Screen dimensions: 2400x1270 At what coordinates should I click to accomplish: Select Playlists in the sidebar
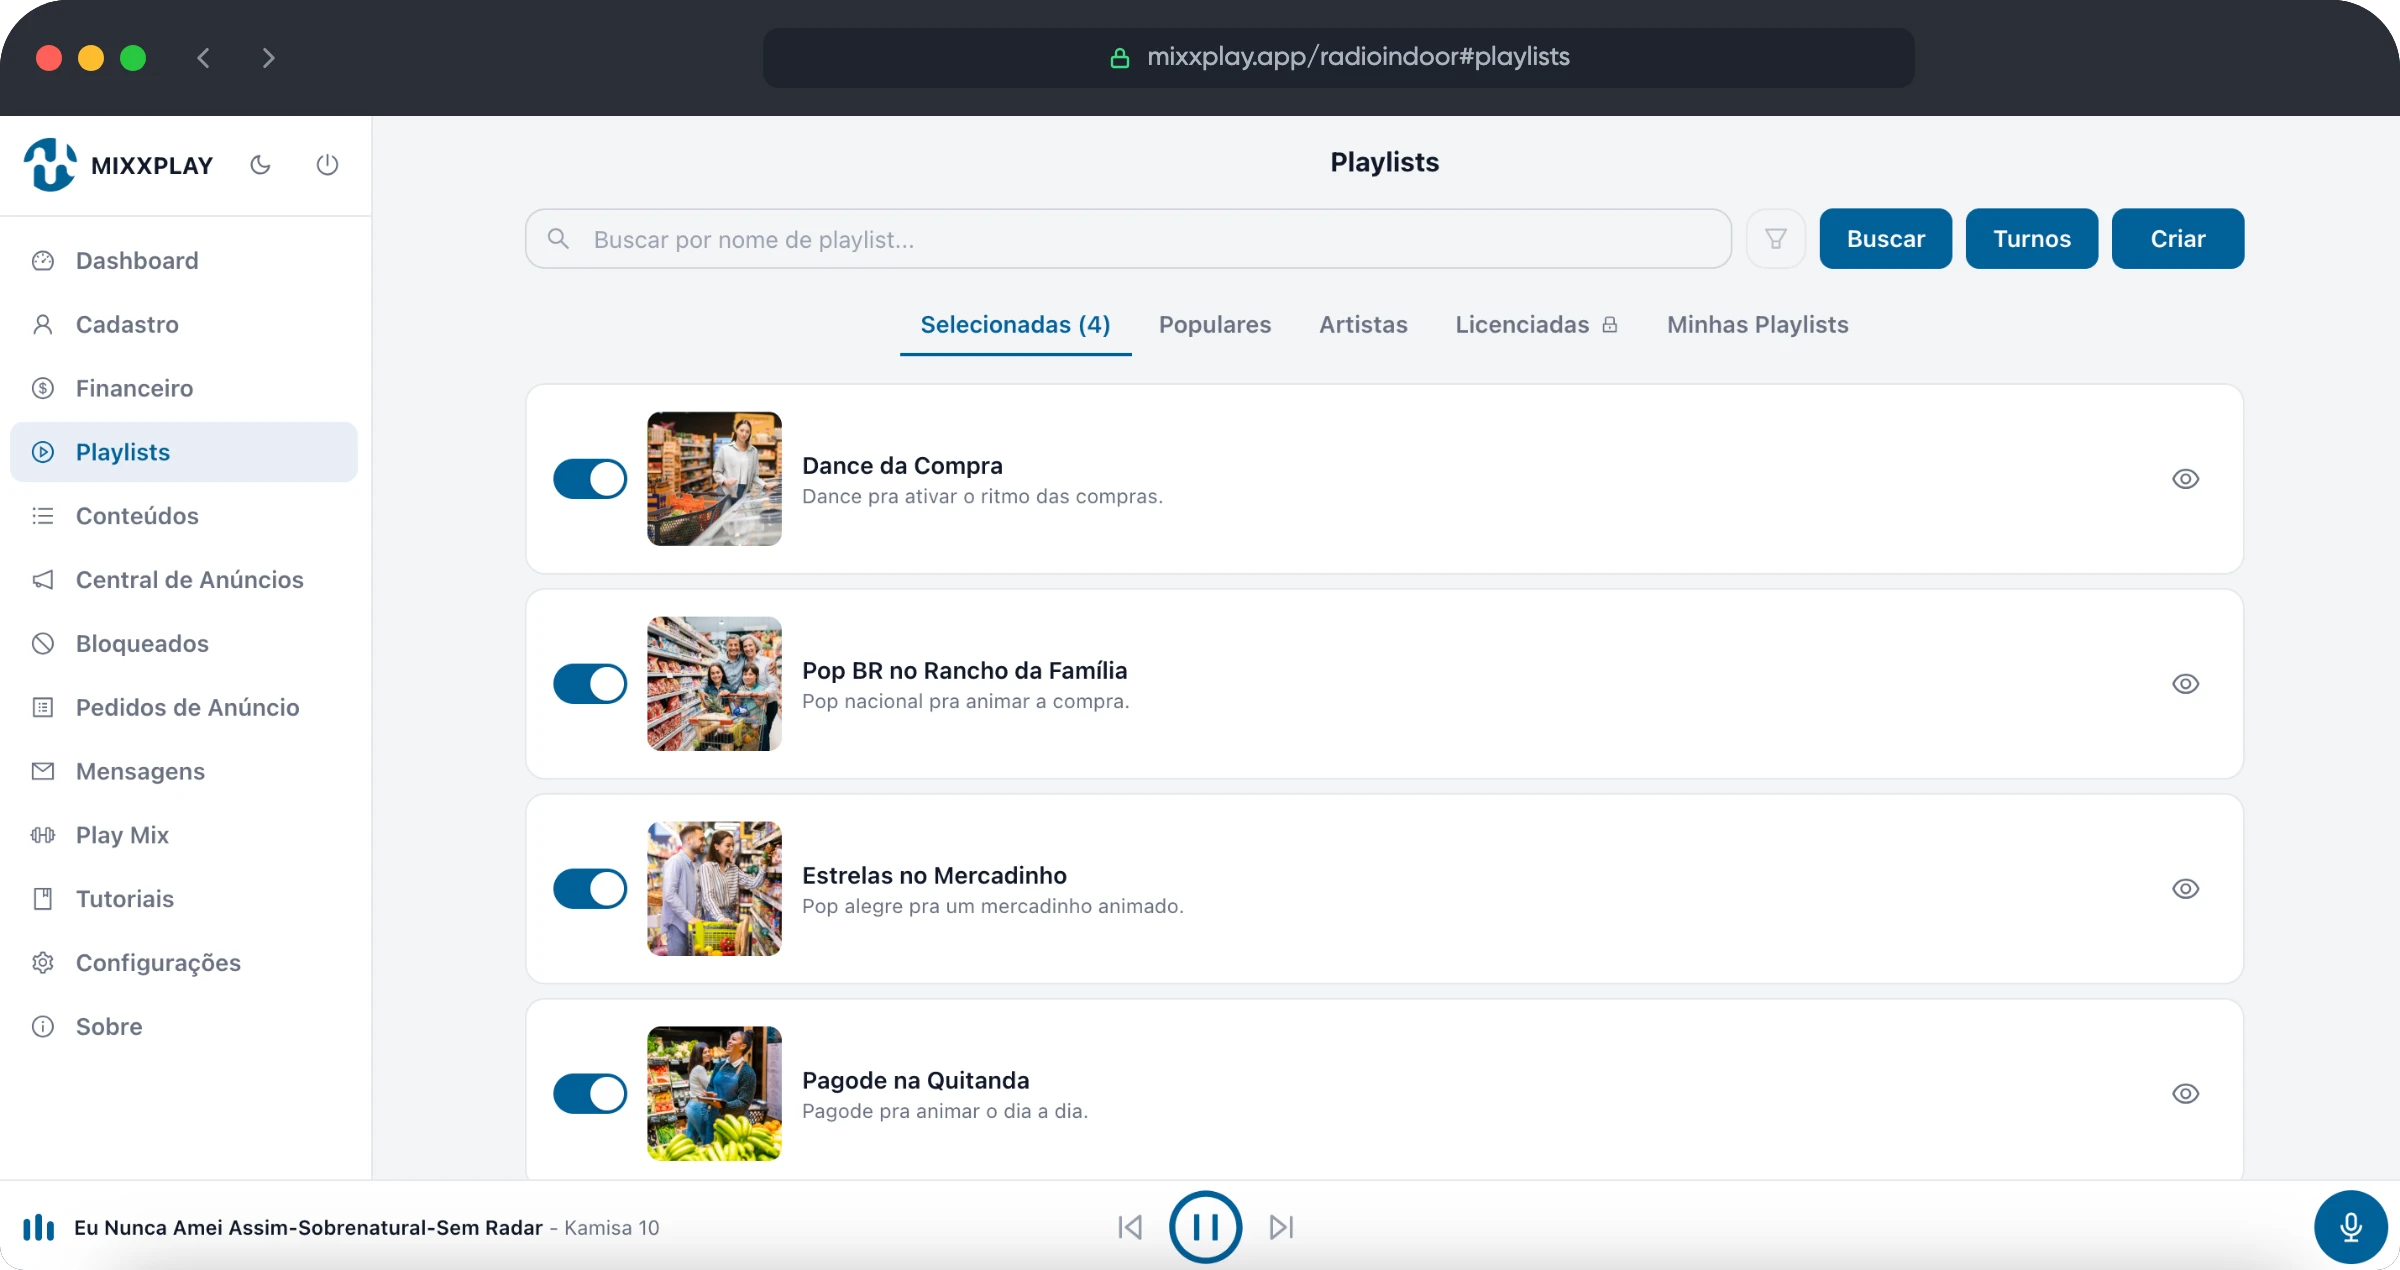point(184,452)
